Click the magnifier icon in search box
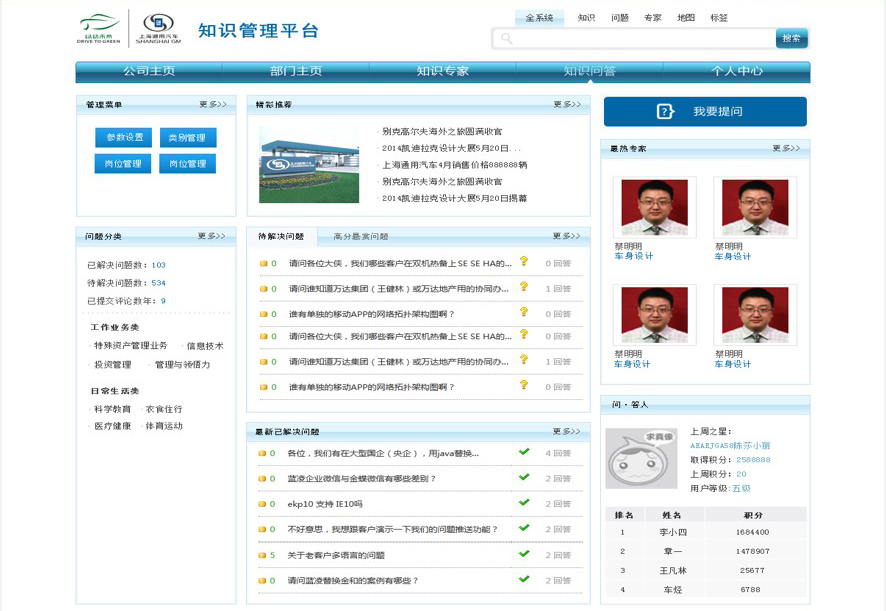The image size is (886, 611). 507,39
